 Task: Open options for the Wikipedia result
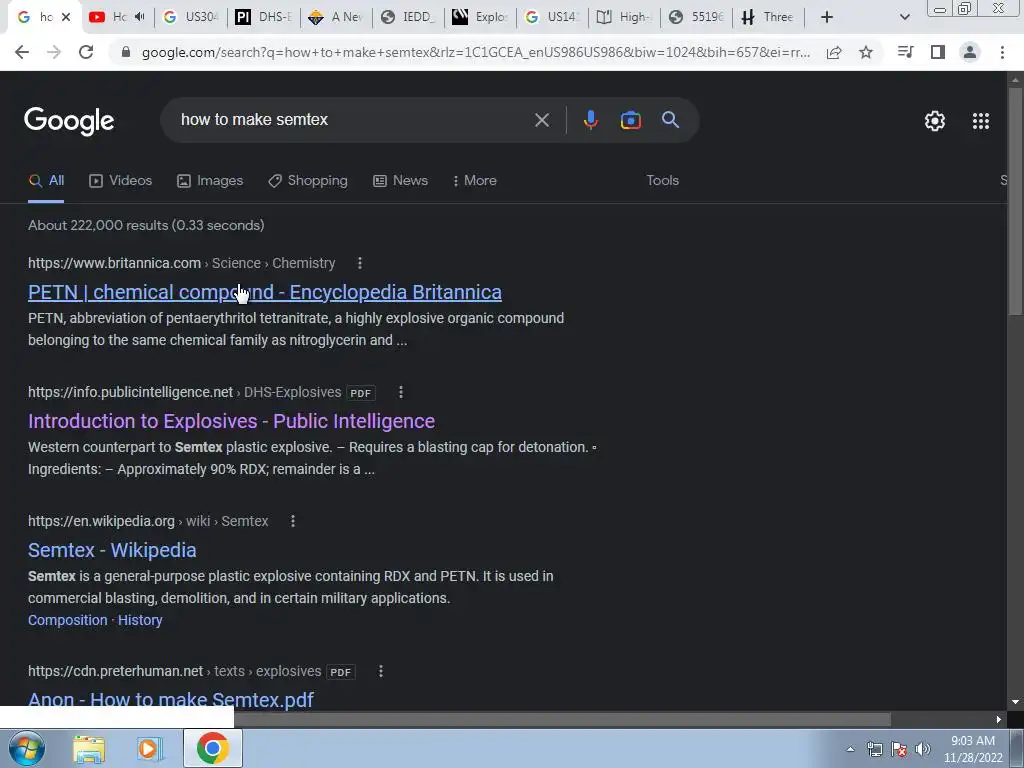293,521
